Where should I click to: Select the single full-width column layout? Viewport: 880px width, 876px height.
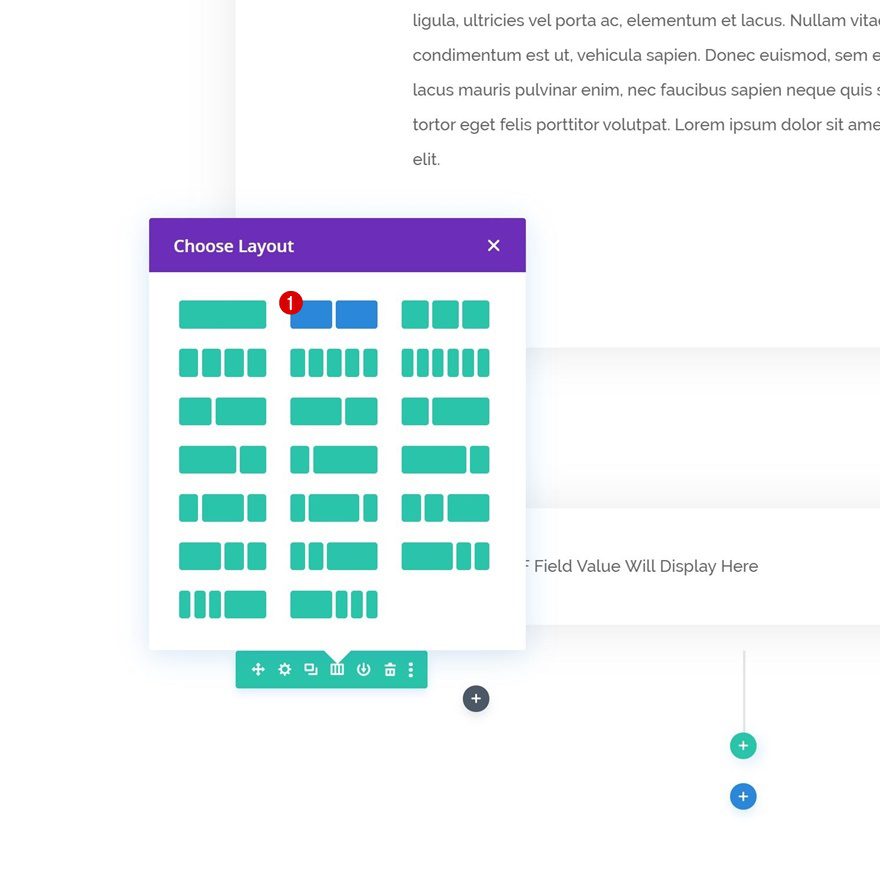tap(222, 313)
